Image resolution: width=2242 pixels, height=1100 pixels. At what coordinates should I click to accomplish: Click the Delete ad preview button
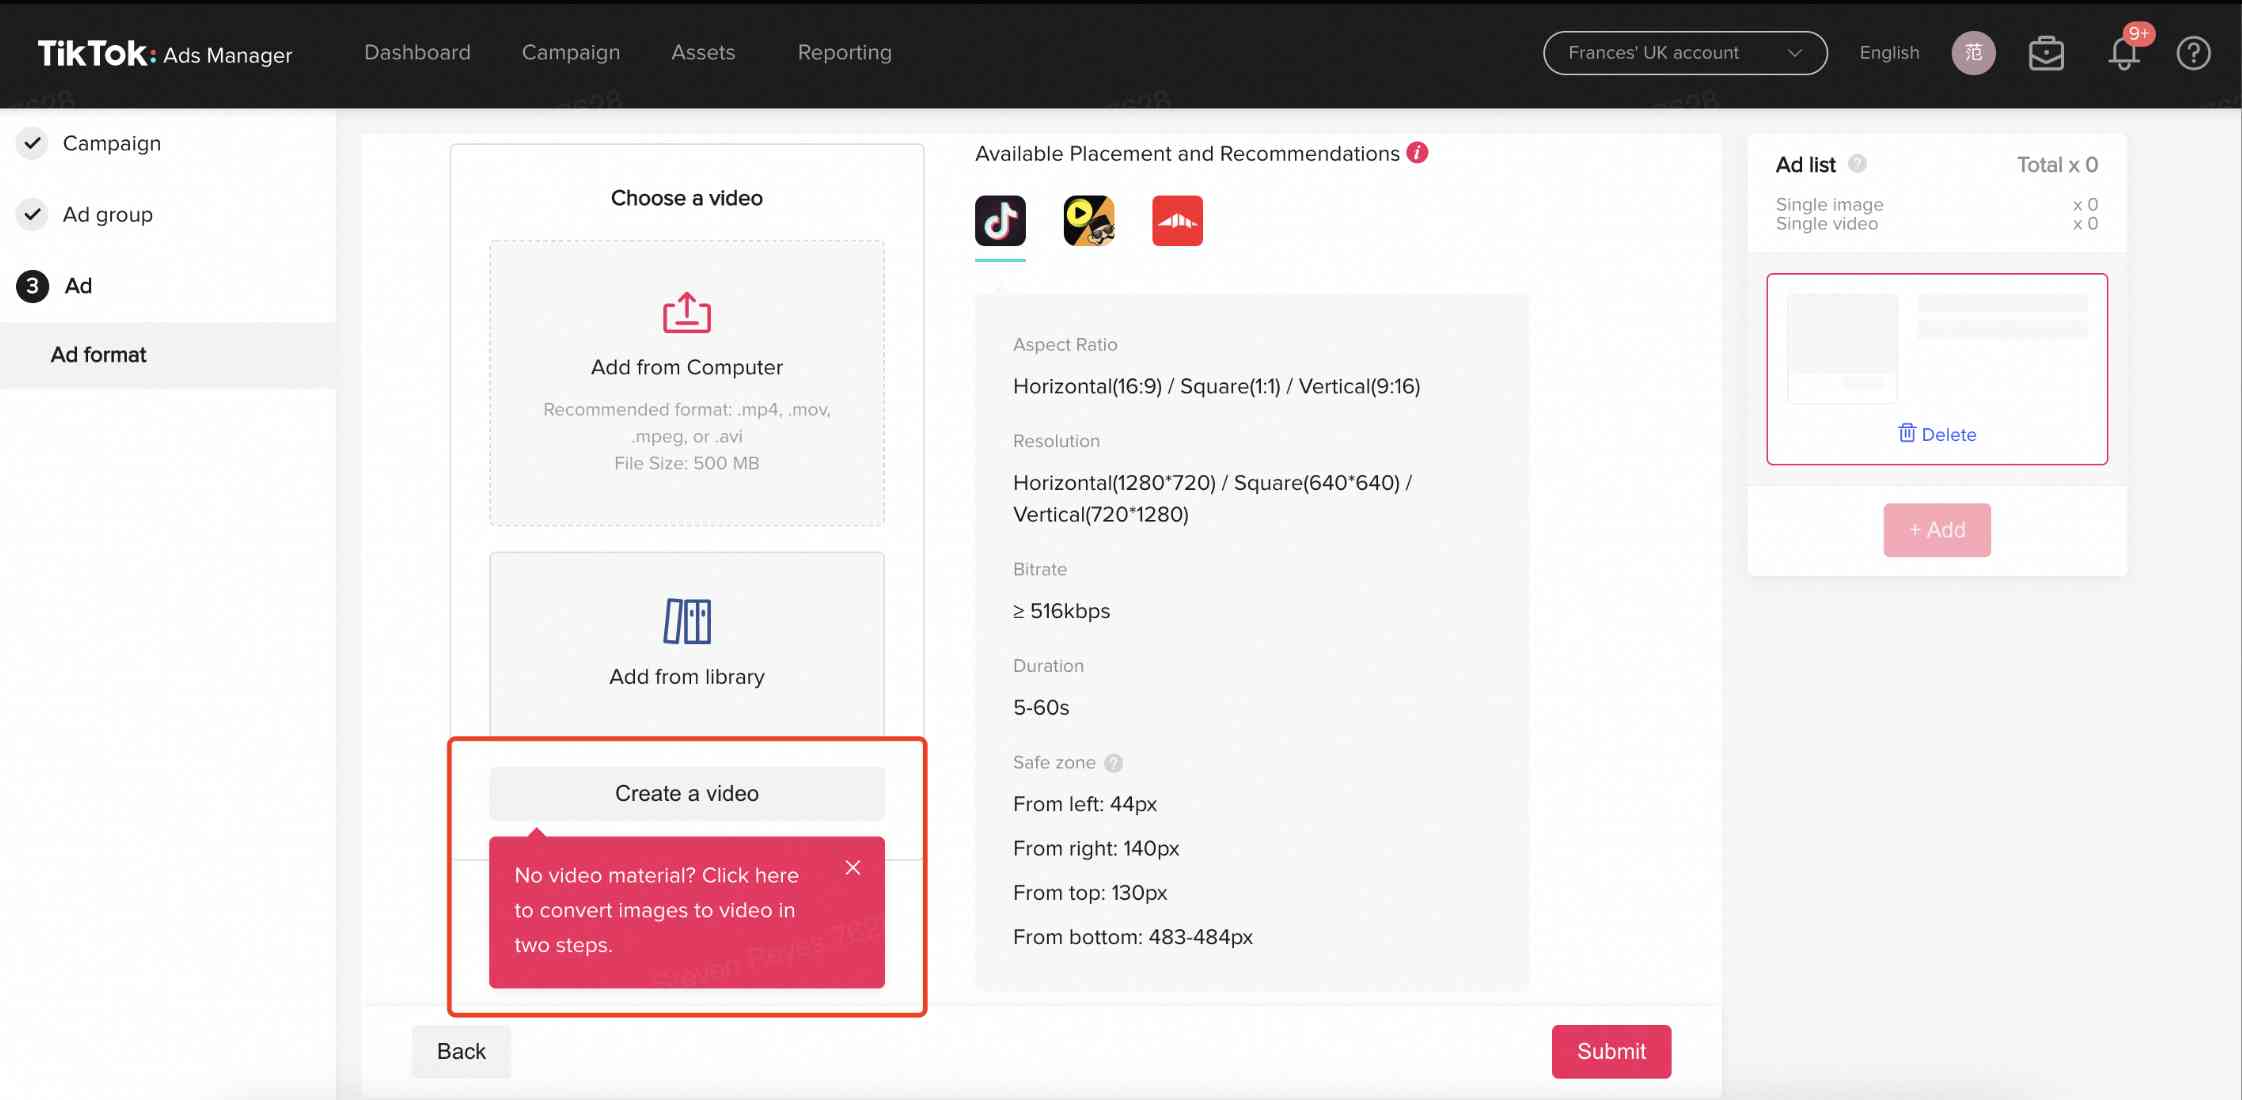point(1936,433)
